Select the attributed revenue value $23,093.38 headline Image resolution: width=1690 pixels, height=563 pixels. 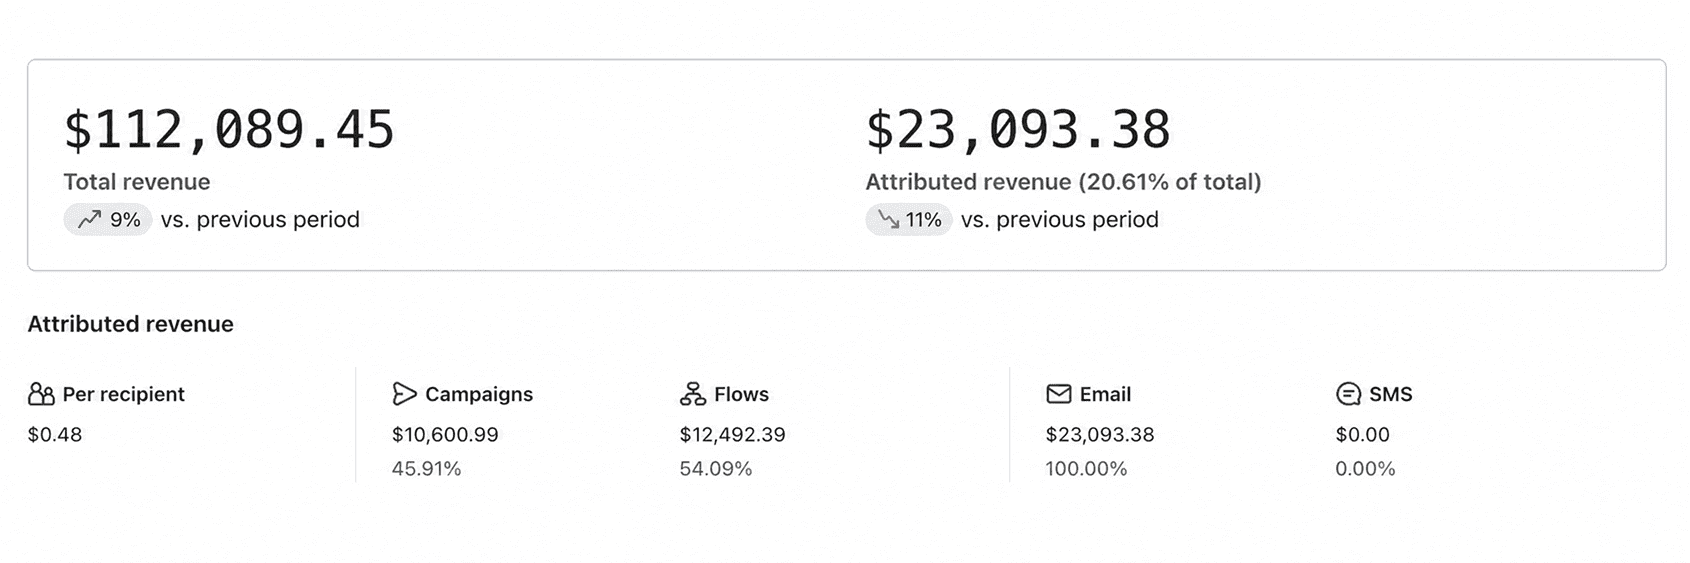(x=1018, y=130)
